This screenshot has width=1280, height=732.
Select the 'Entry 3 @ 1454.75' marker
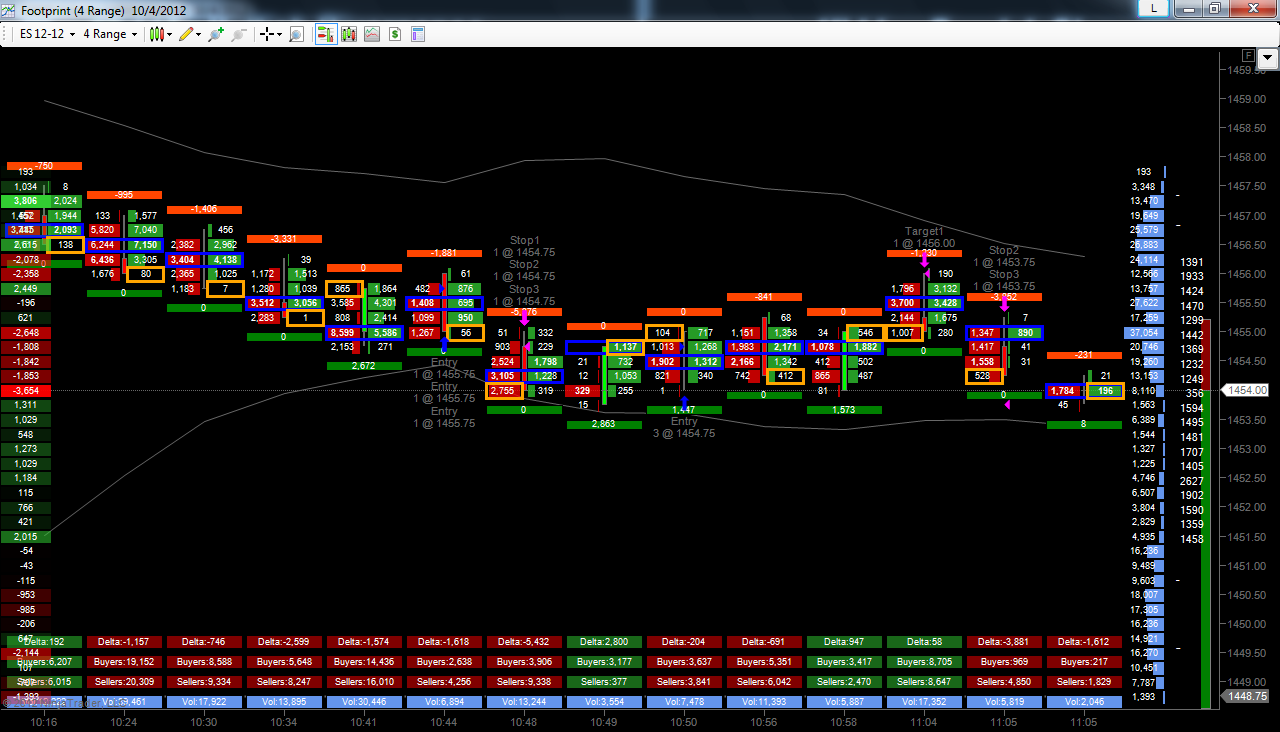tap(684, 427)
